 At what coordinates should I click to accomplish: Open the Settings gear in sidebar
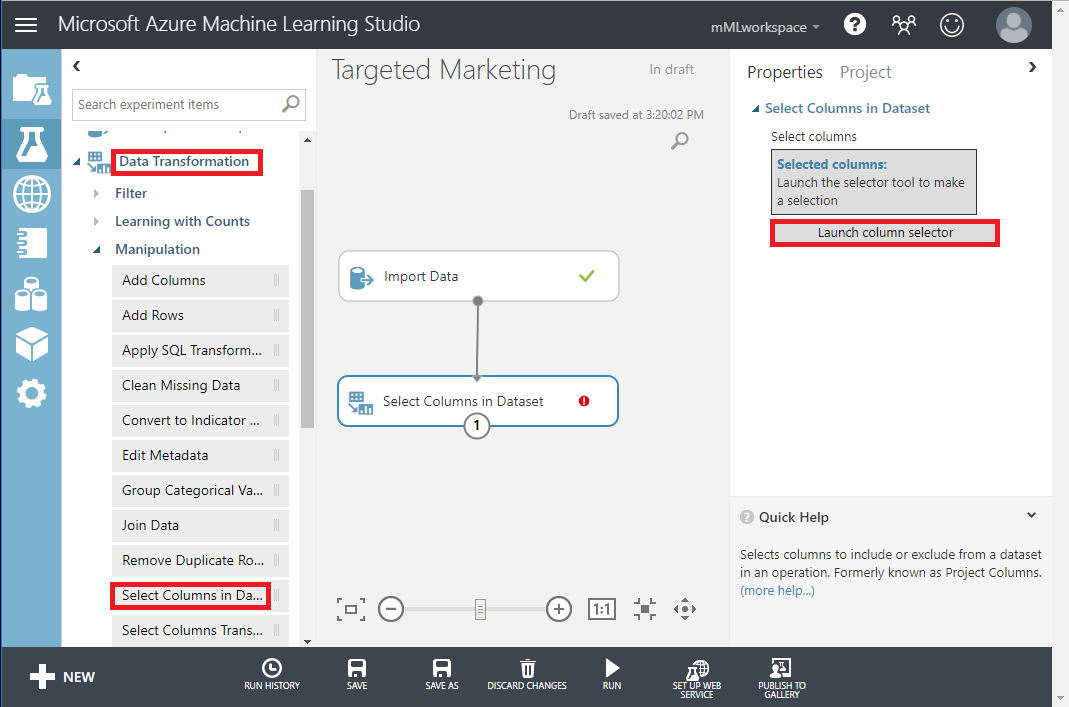(x=31, y=394)
